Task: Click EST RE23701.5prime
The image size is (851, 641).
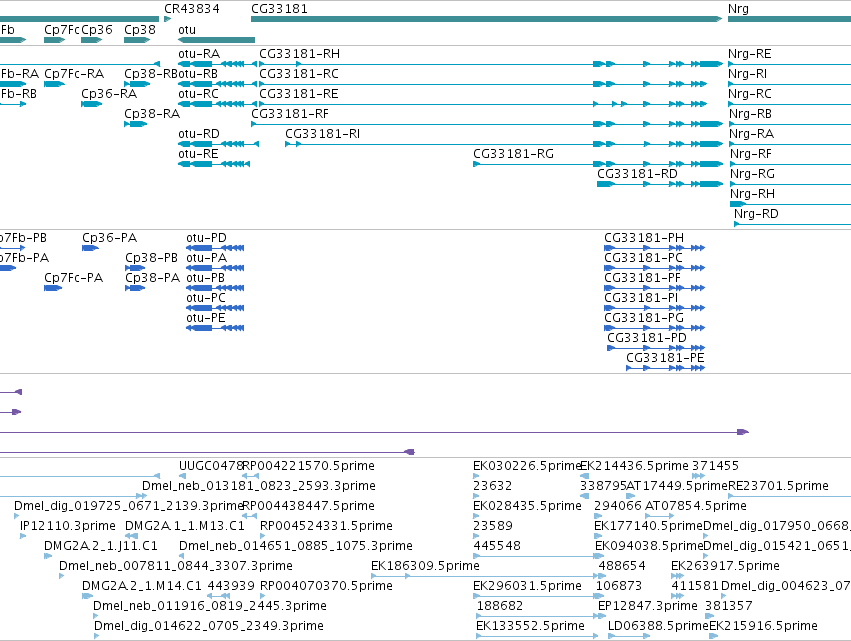Action: click(778, 486)
